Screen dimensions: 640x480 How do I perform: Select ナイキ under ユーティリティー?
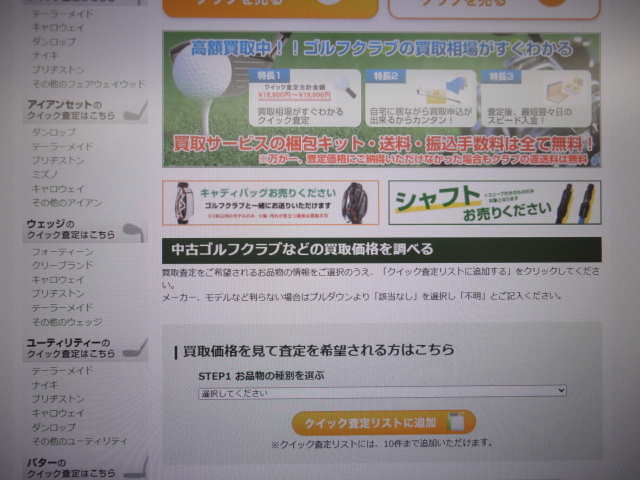pyautogui.click(x=45, y=385)
